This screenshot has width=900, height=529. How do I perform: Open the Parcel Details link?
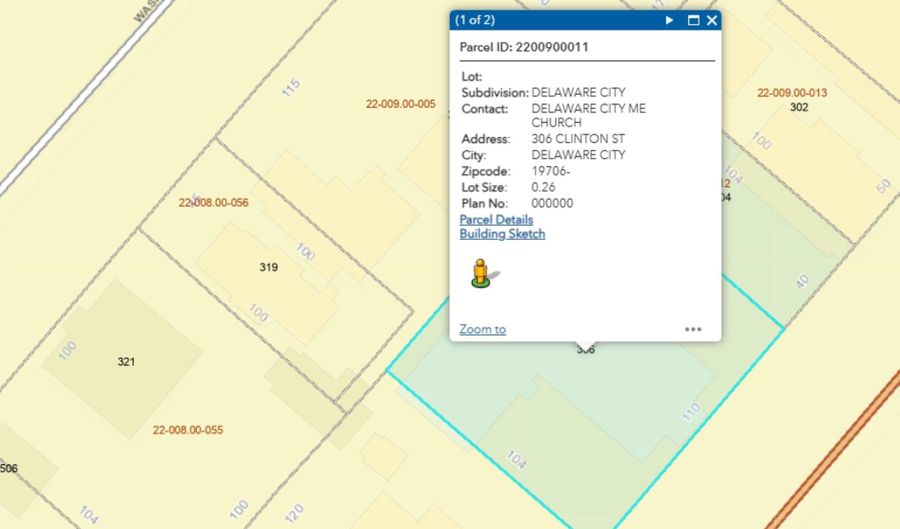click(496, 219)
